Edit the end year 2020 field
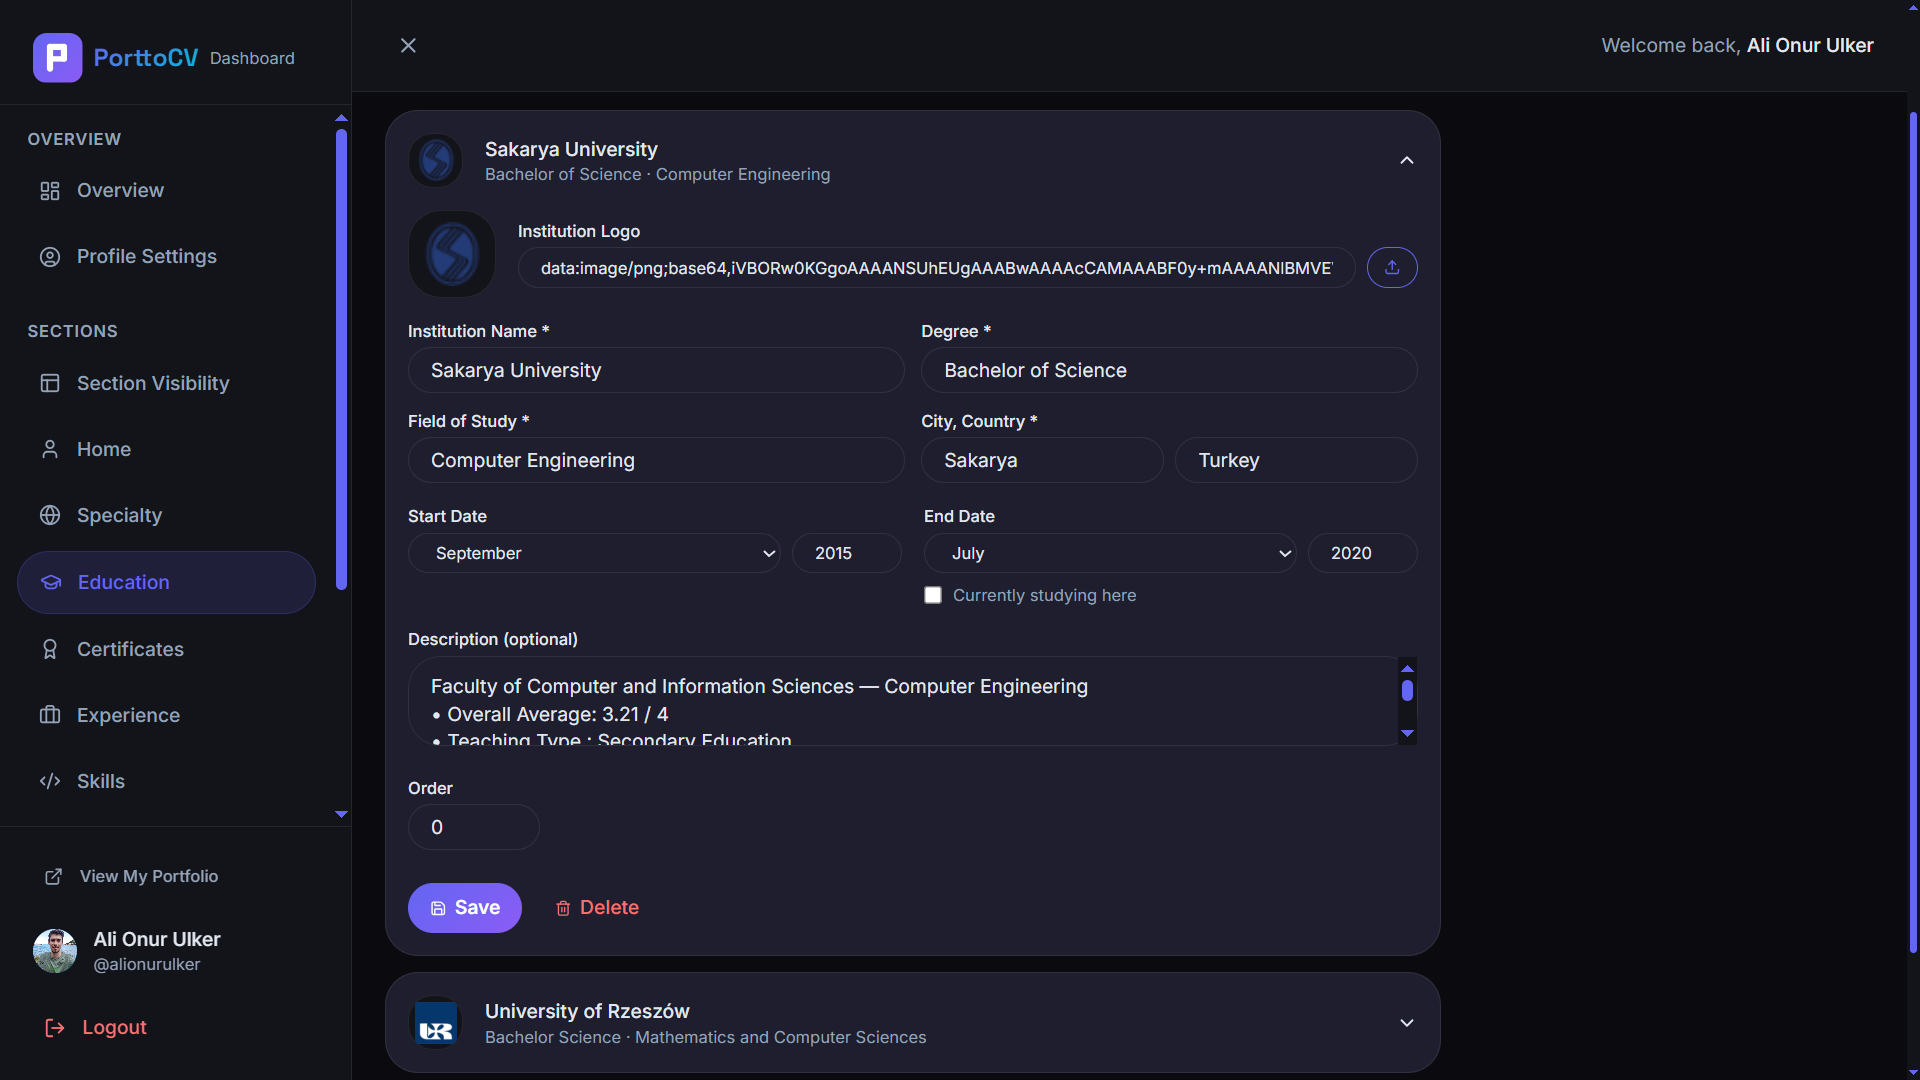 [1362, 553]
